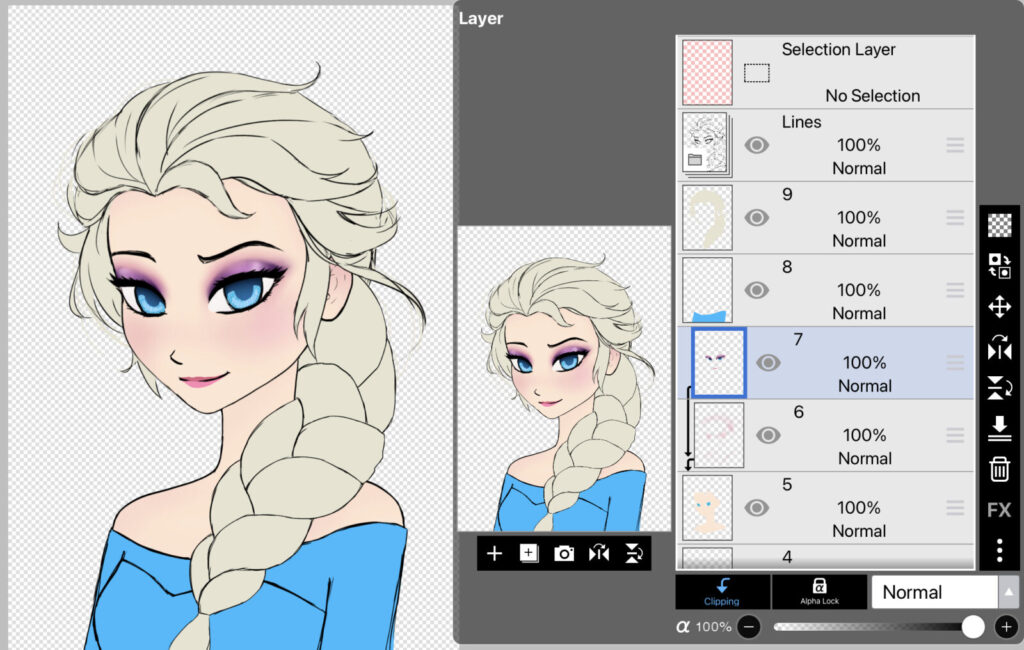Grab reorder handle of Lines layer
Screen dimensions: 1024x650
955,145
